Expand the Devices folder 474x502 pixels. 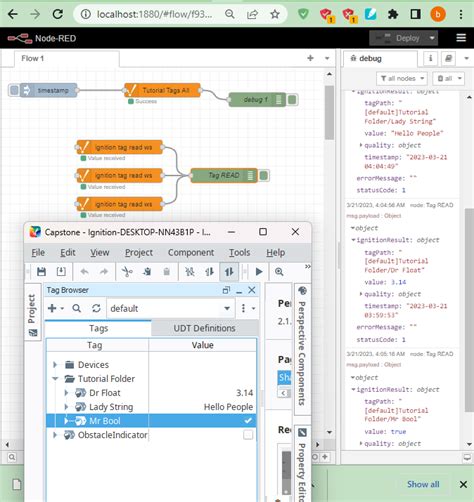55,365
